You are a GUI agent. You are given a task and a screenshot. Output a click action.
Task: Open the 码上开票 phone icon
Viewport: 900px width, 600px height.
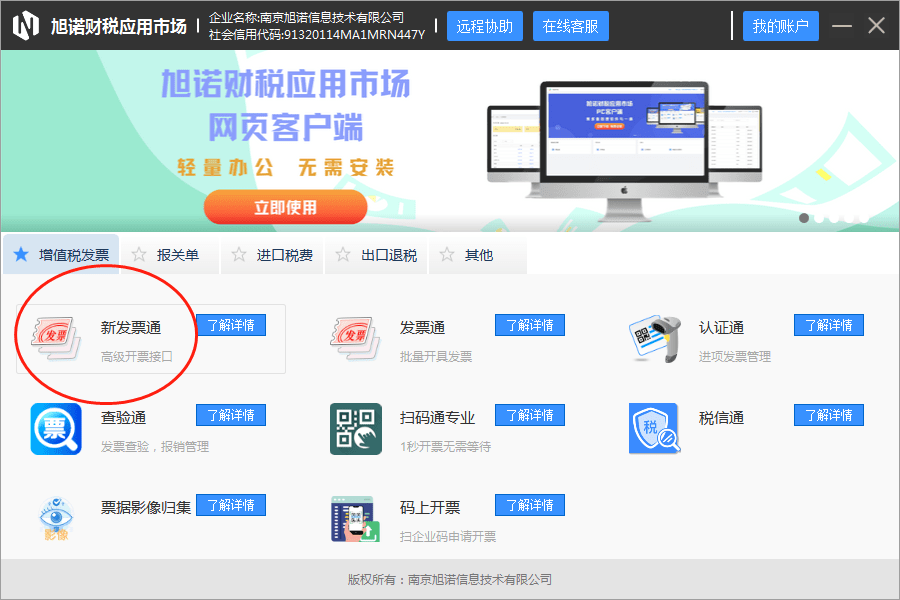[354, 517]
